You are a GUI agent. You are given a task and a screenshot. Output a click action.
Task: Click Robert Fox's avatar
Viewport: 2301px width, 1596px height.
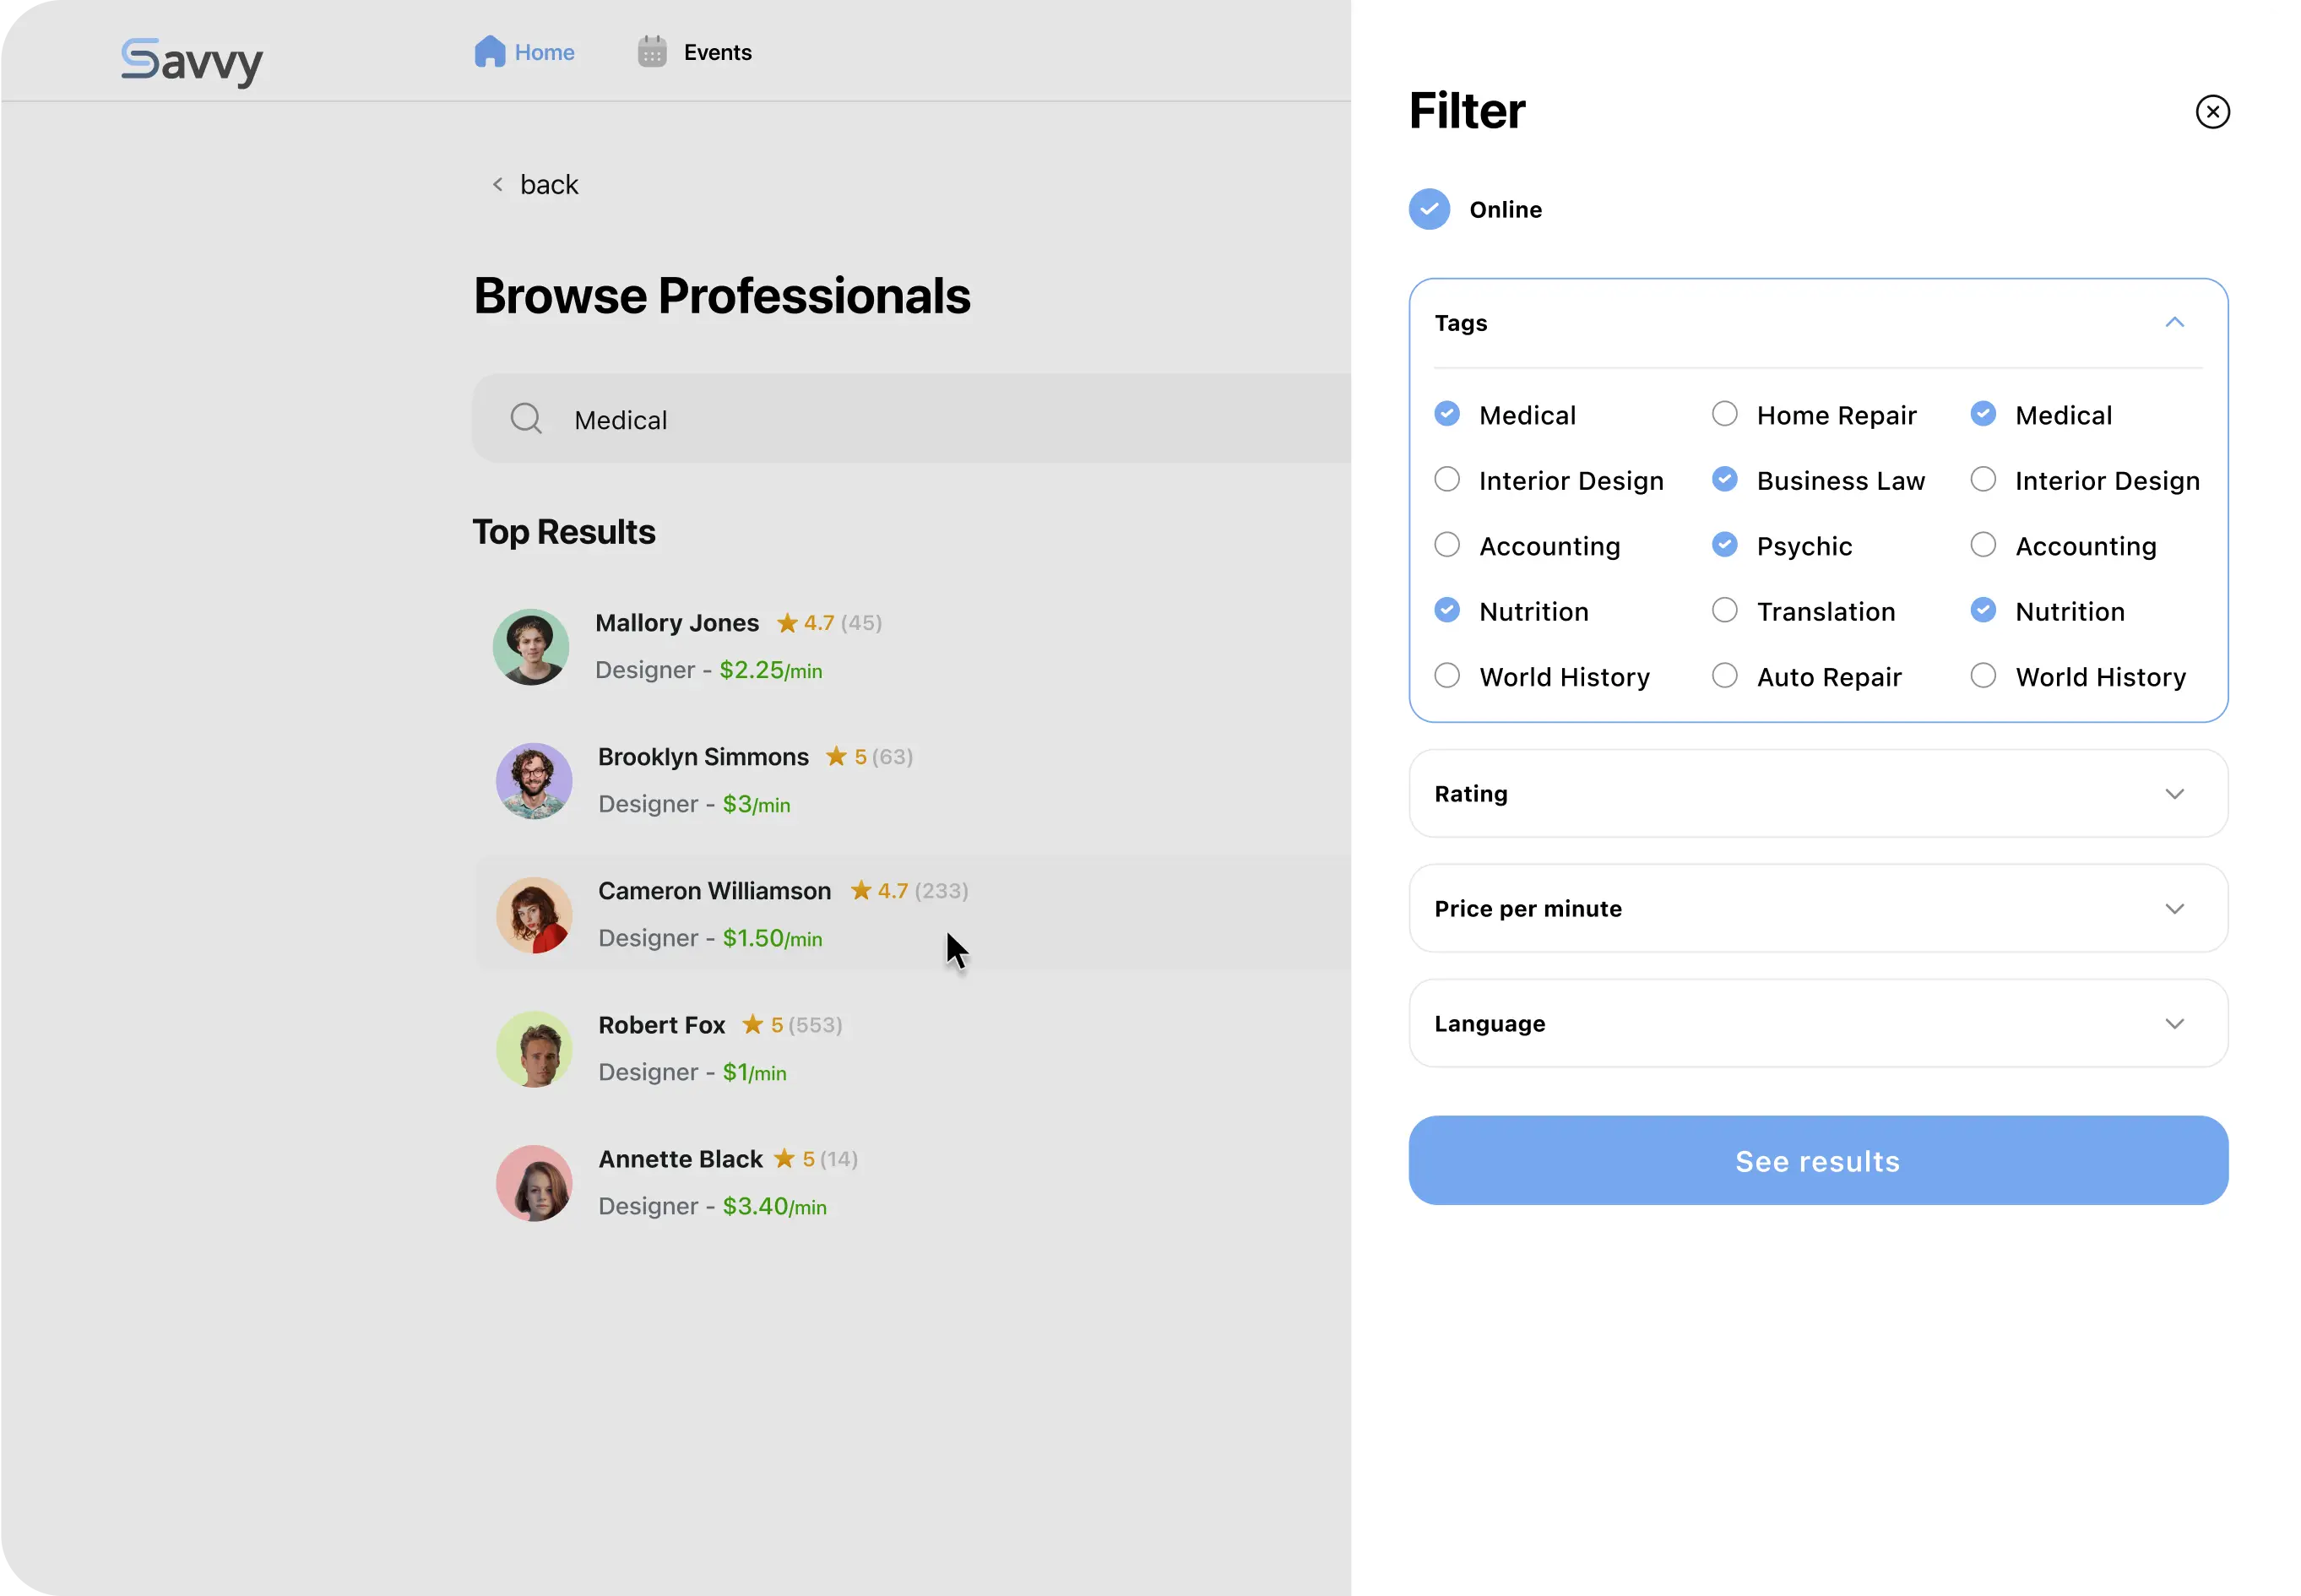(534, 1049)
